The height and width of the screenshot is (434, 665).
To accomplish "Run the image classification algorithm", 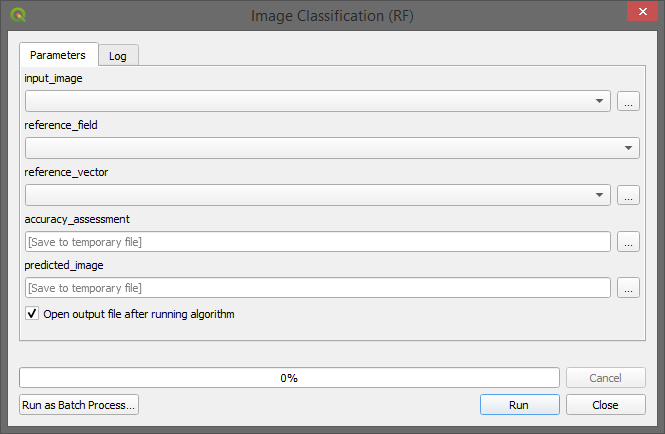I will pos(520,405).
